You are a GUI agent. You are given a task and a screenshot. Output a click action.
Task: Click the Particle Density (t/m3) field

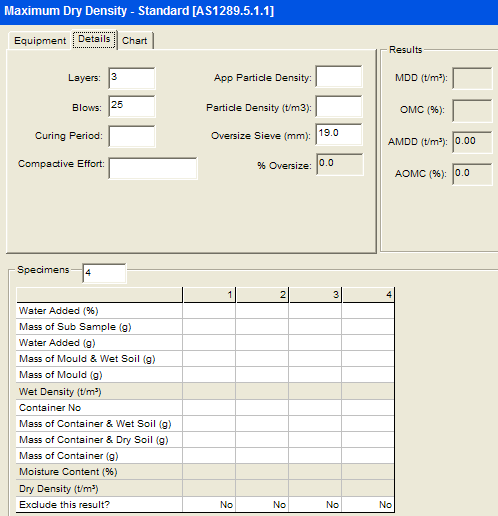[339, 107]
